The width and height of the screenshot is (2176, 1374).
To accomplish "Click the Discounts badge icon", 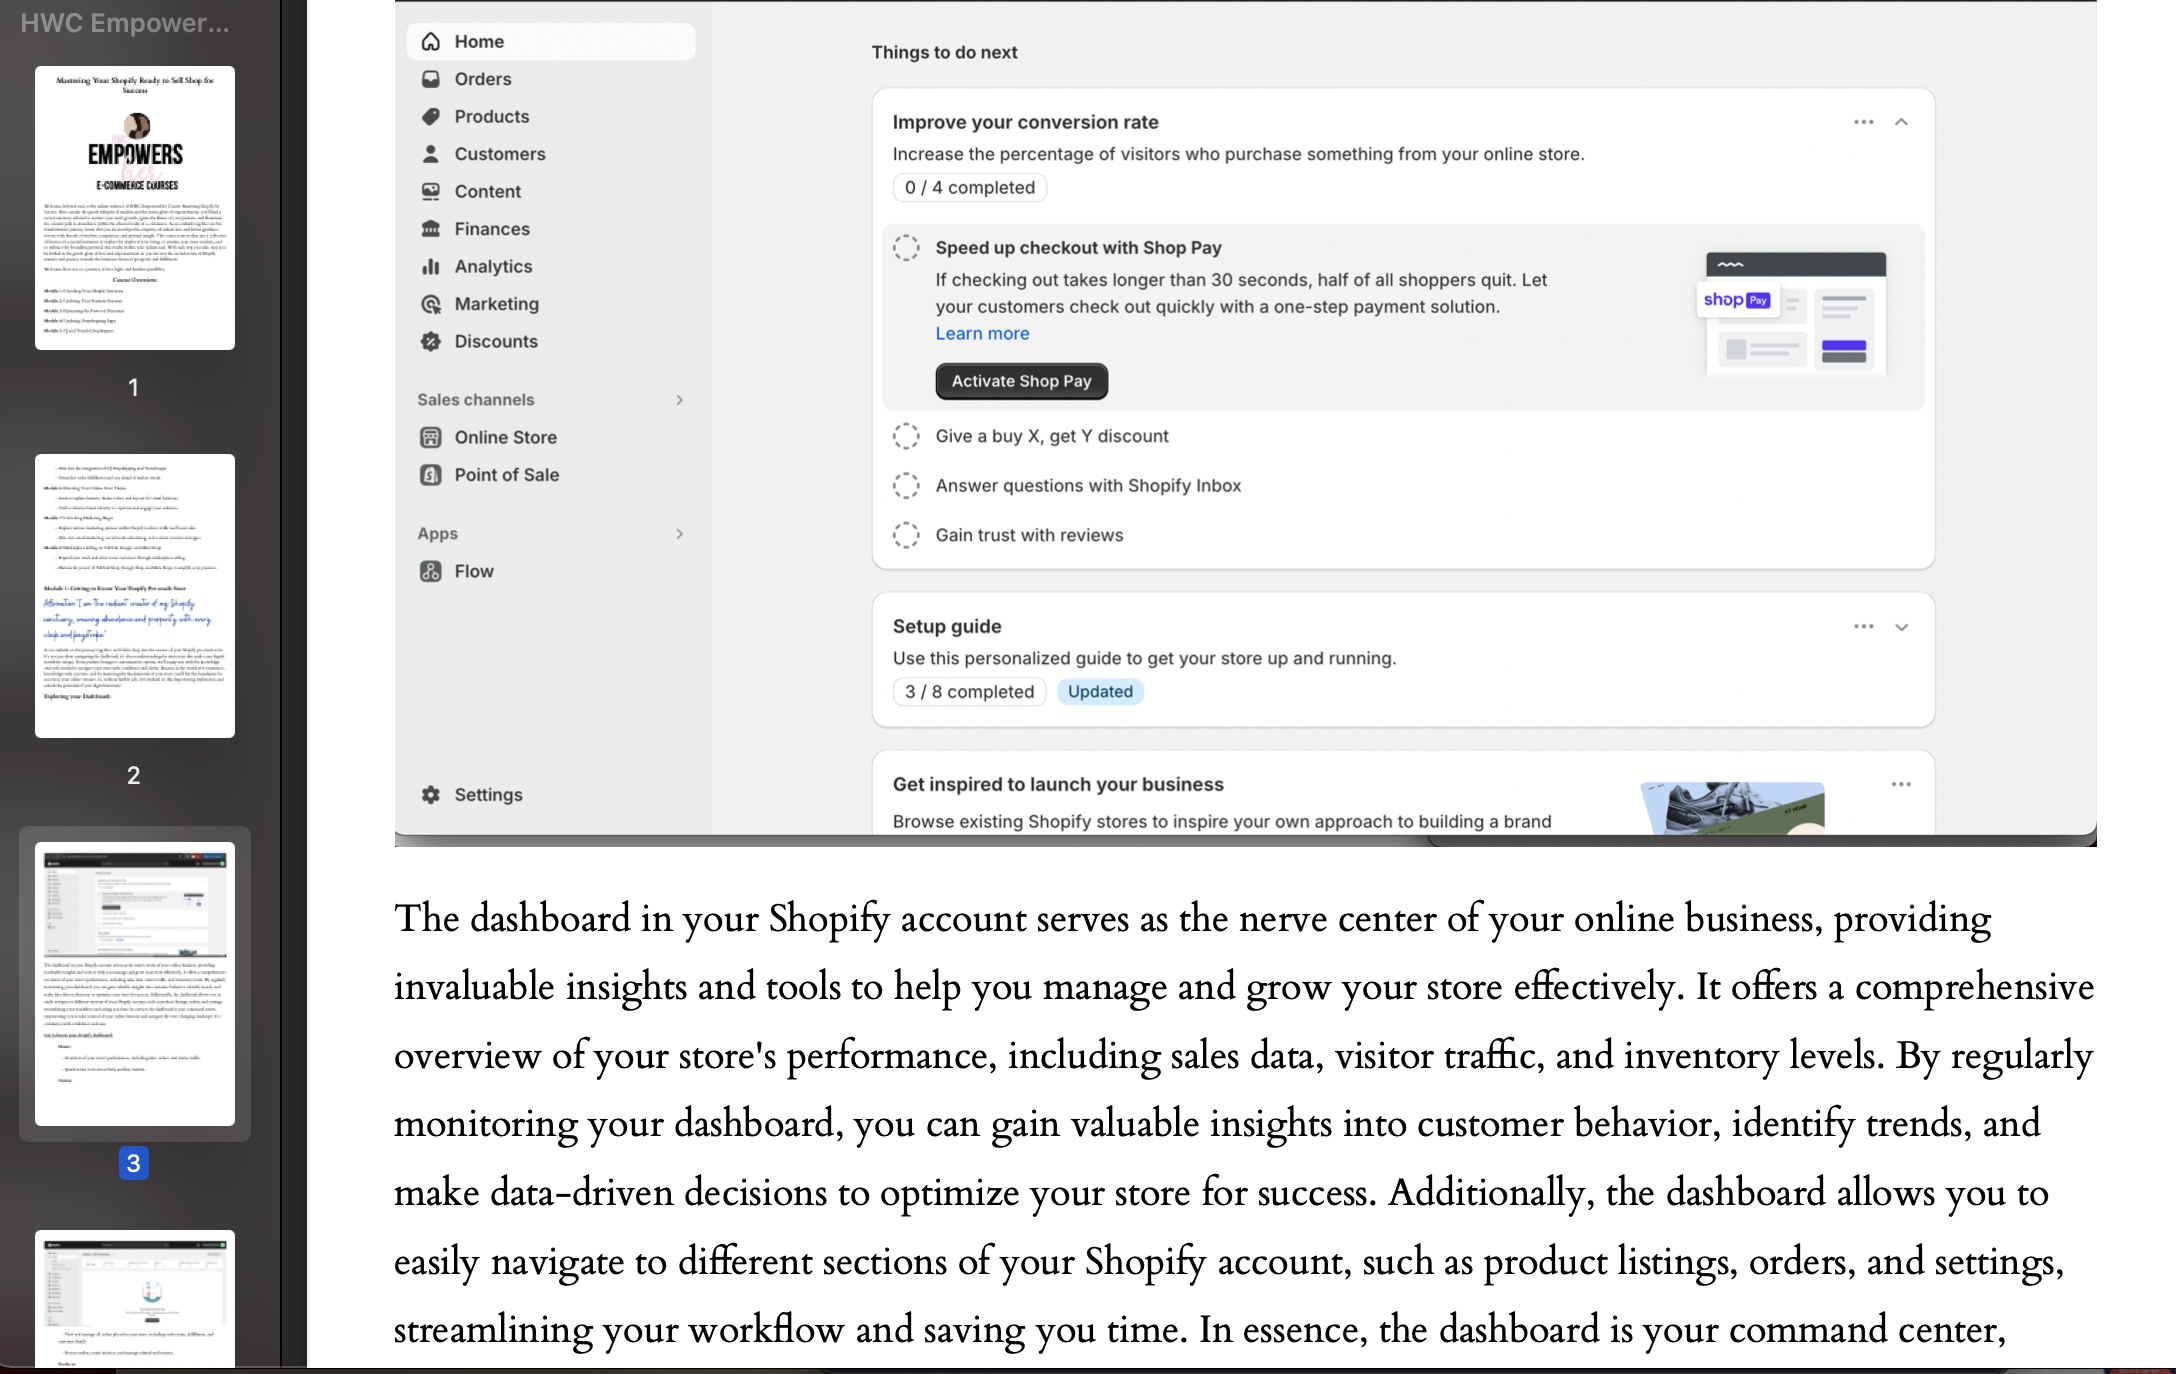I will (x=431, y=341).
